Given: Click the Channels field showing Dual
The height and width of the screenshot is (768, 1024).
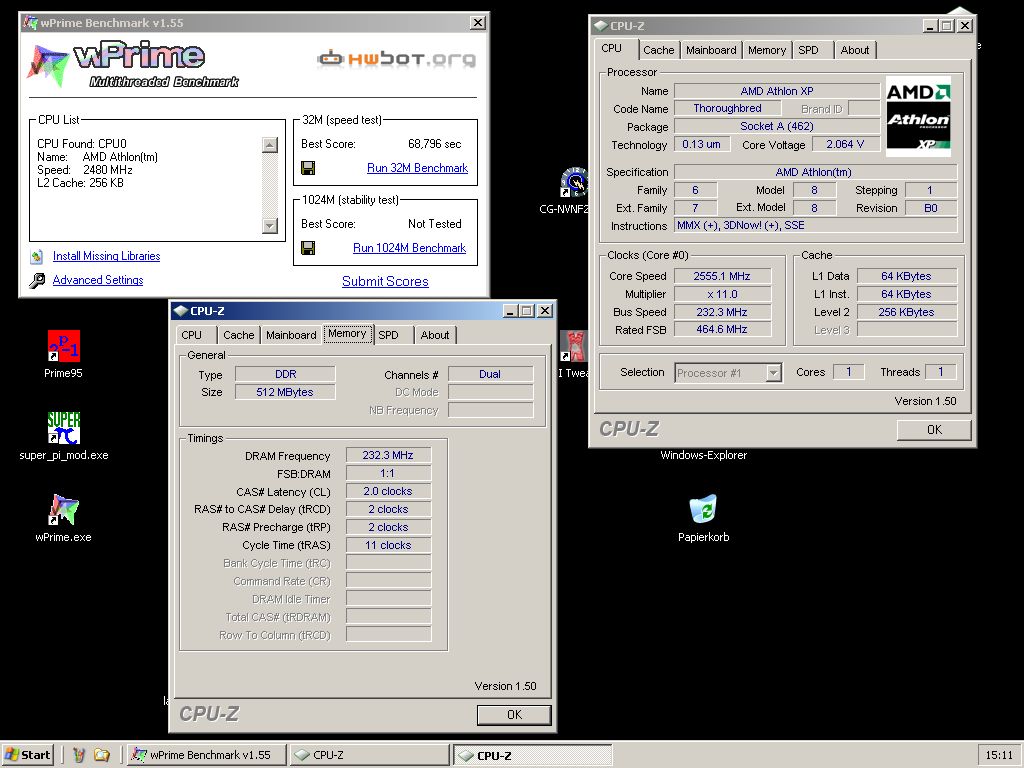Looking at the screenshot, I should coord(490,374).
